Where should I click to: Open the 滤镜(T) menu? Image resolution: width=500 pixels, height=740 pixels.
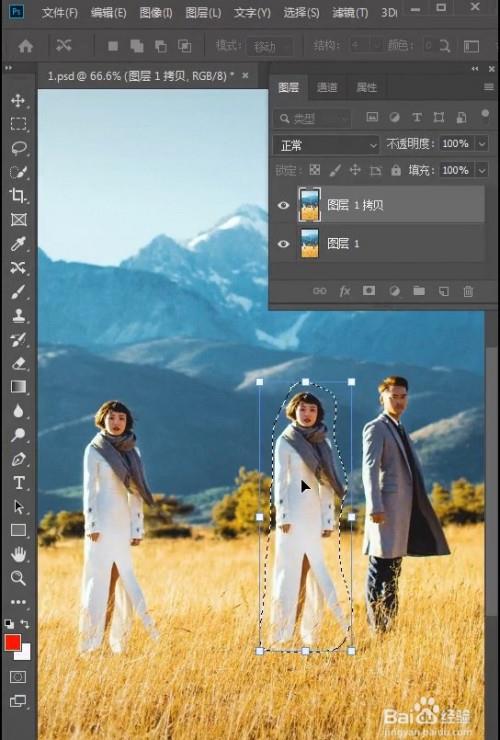(350, 13)
